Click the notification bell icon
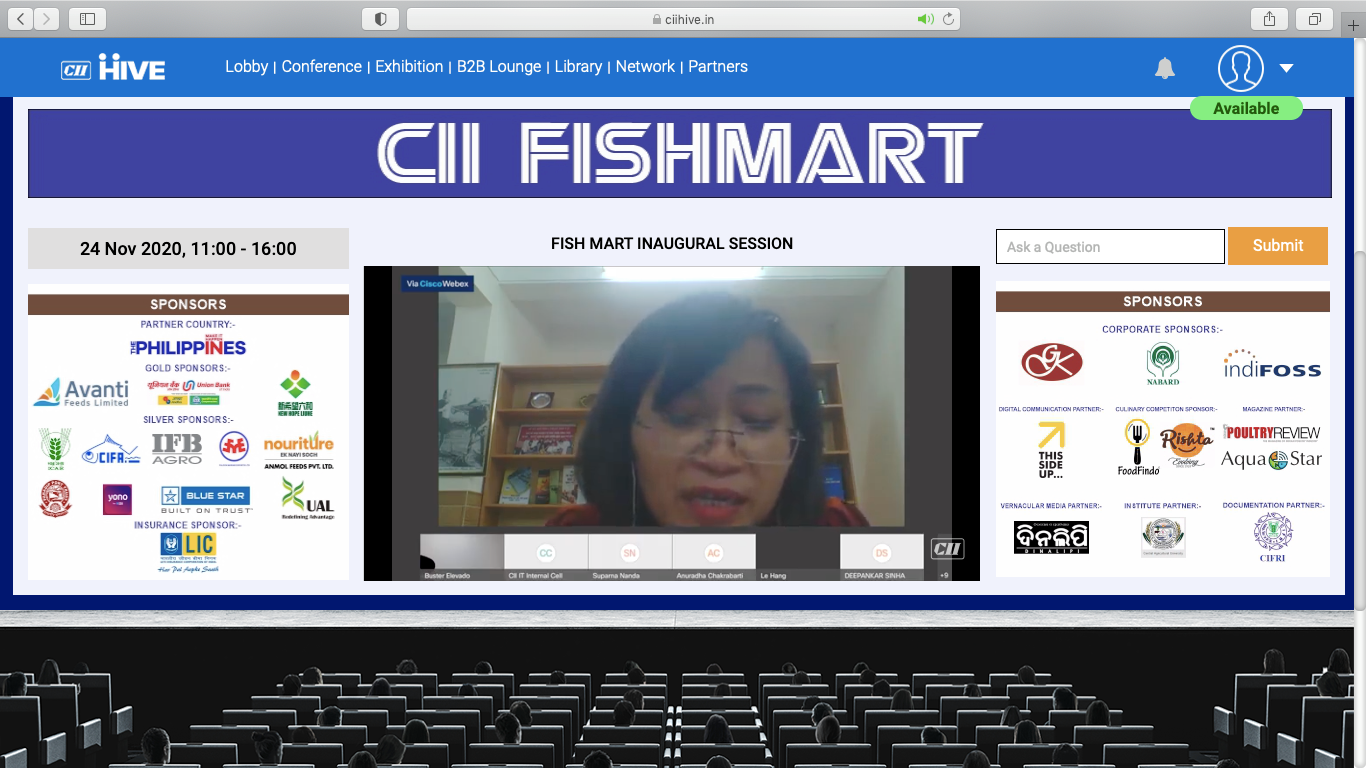The width and height of the screenshot is (1366, 768). pos(1165,68)
